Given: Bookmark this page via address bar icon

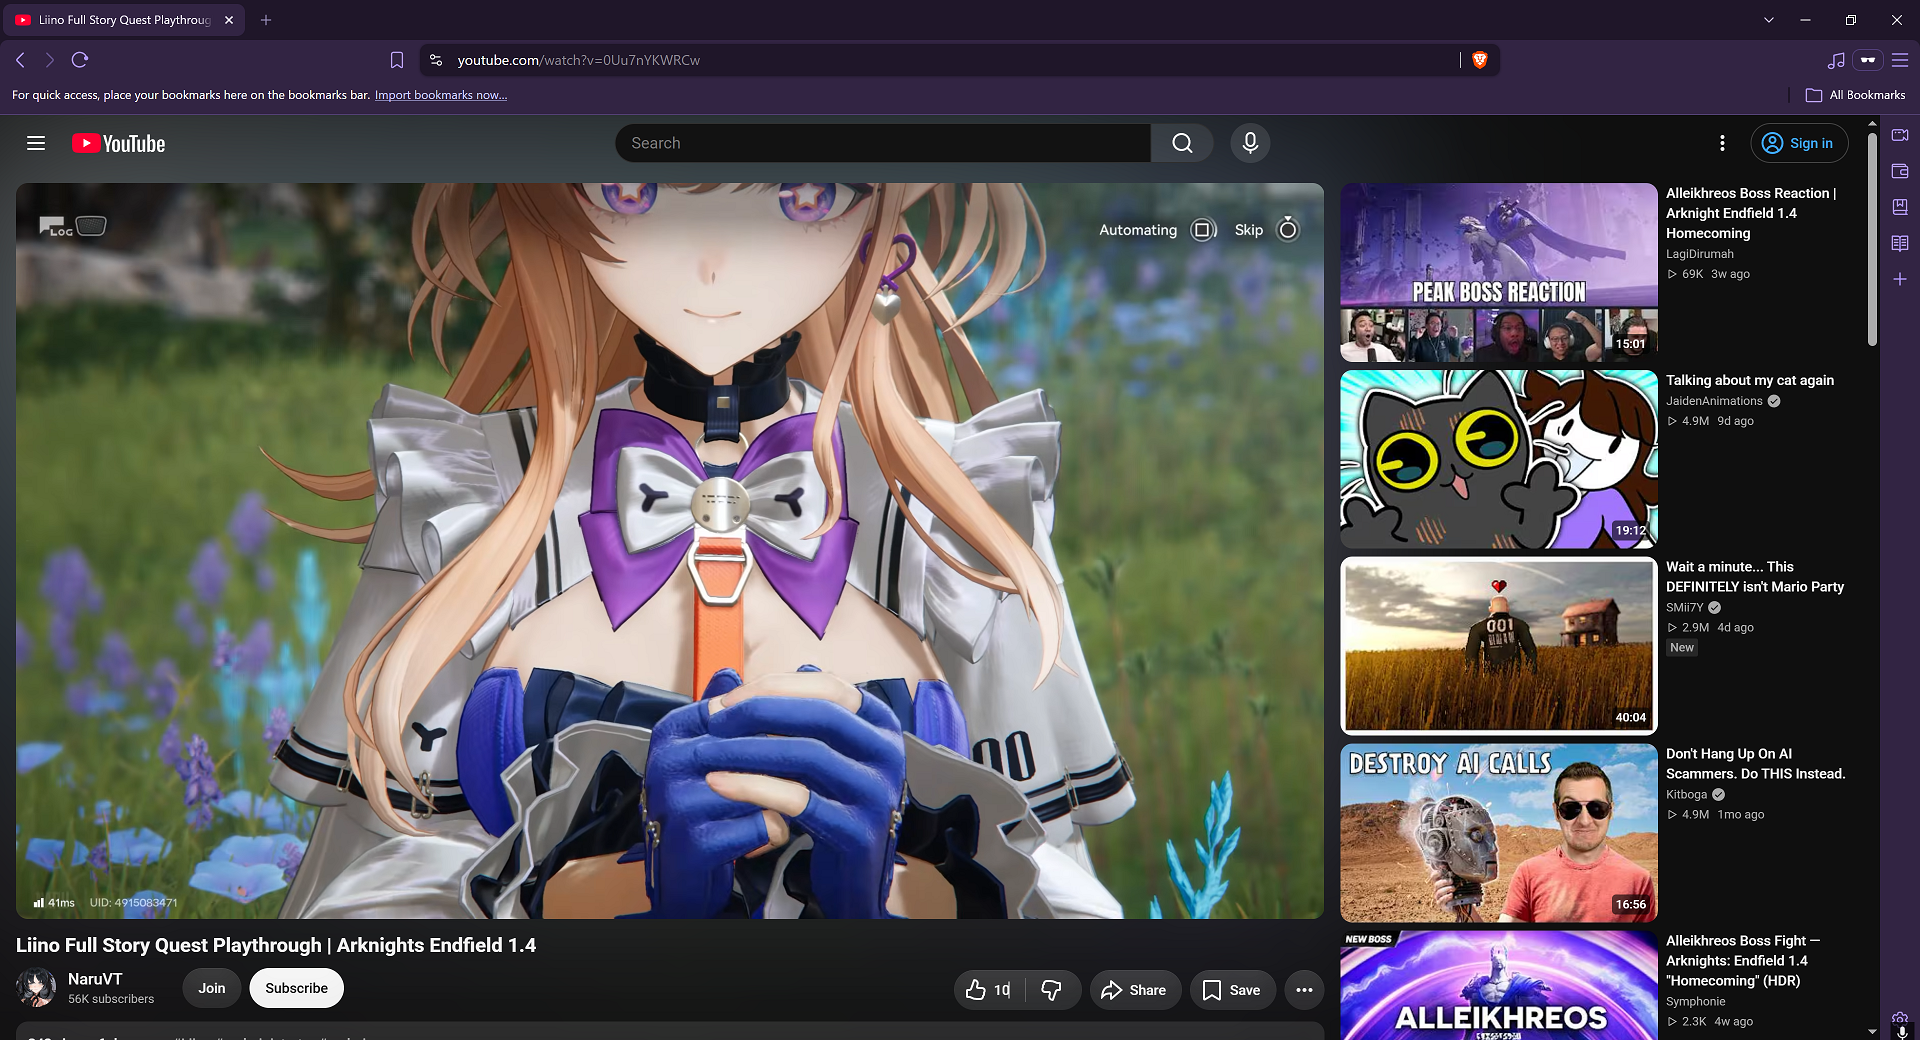Looking at the screenshot, I should [397, 60].
